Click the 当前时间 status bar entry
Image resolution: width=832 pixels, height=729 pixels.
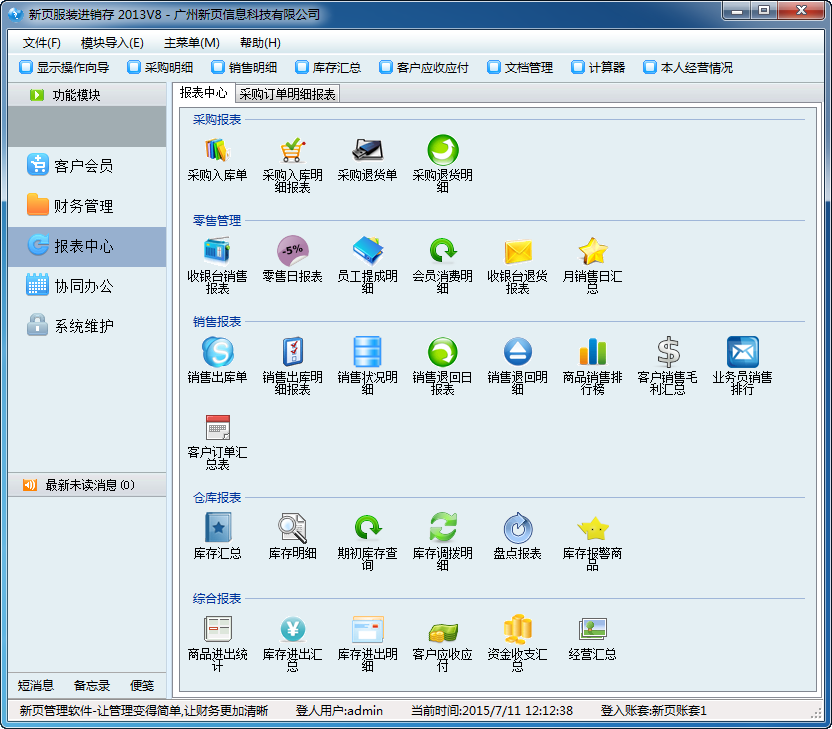(491, 711)
